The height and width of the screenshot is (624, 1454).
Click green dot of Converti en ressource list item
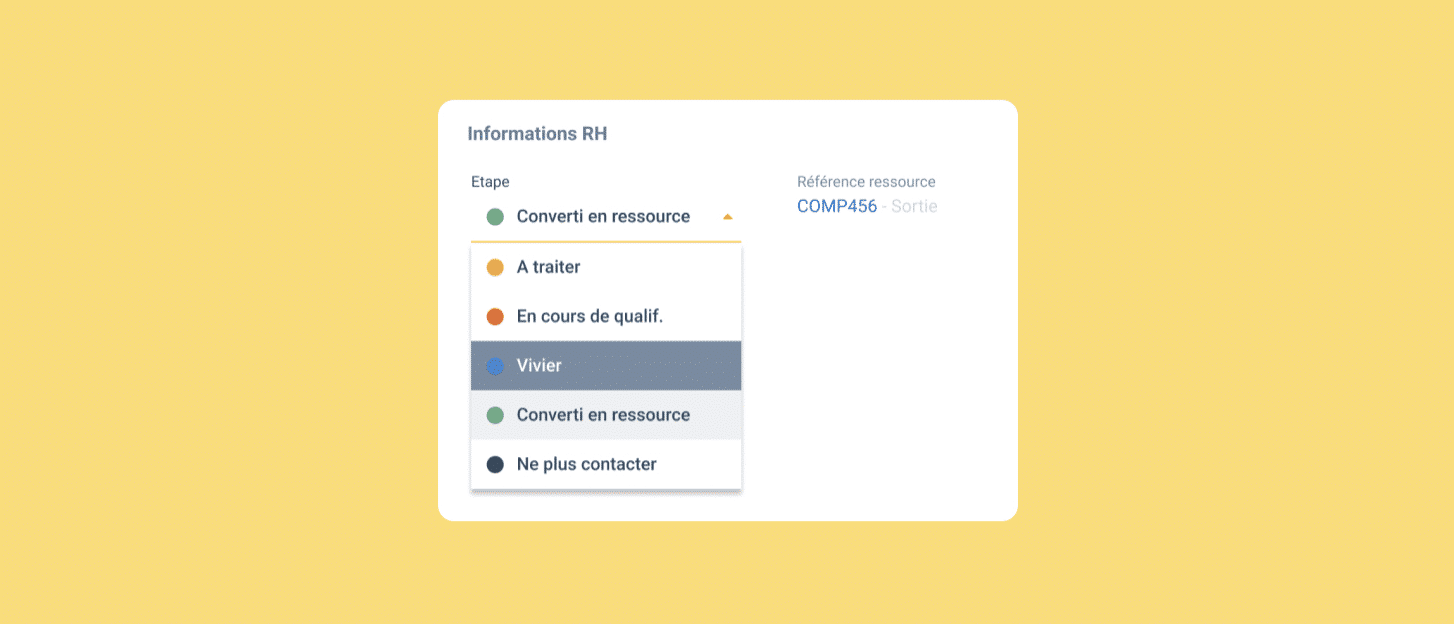(x=494, y=415)
